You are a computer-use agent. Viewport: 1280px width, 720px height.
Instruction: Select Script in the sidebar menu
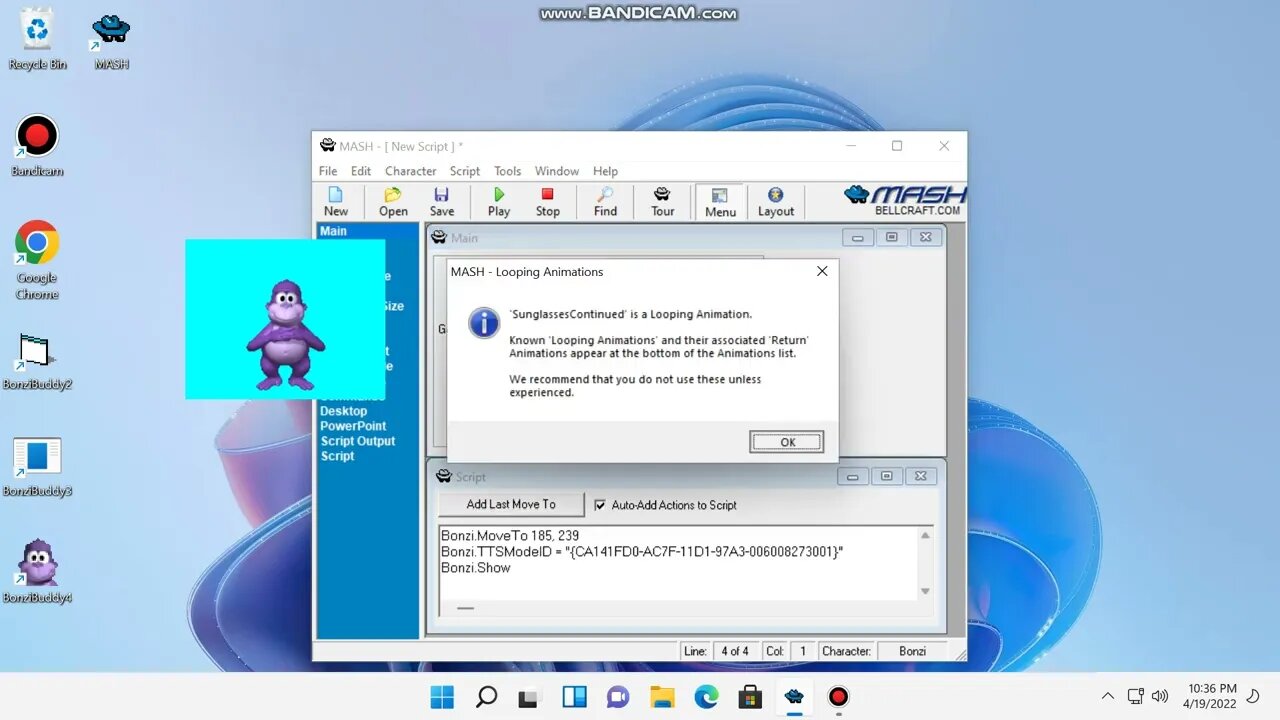point(337,456)
